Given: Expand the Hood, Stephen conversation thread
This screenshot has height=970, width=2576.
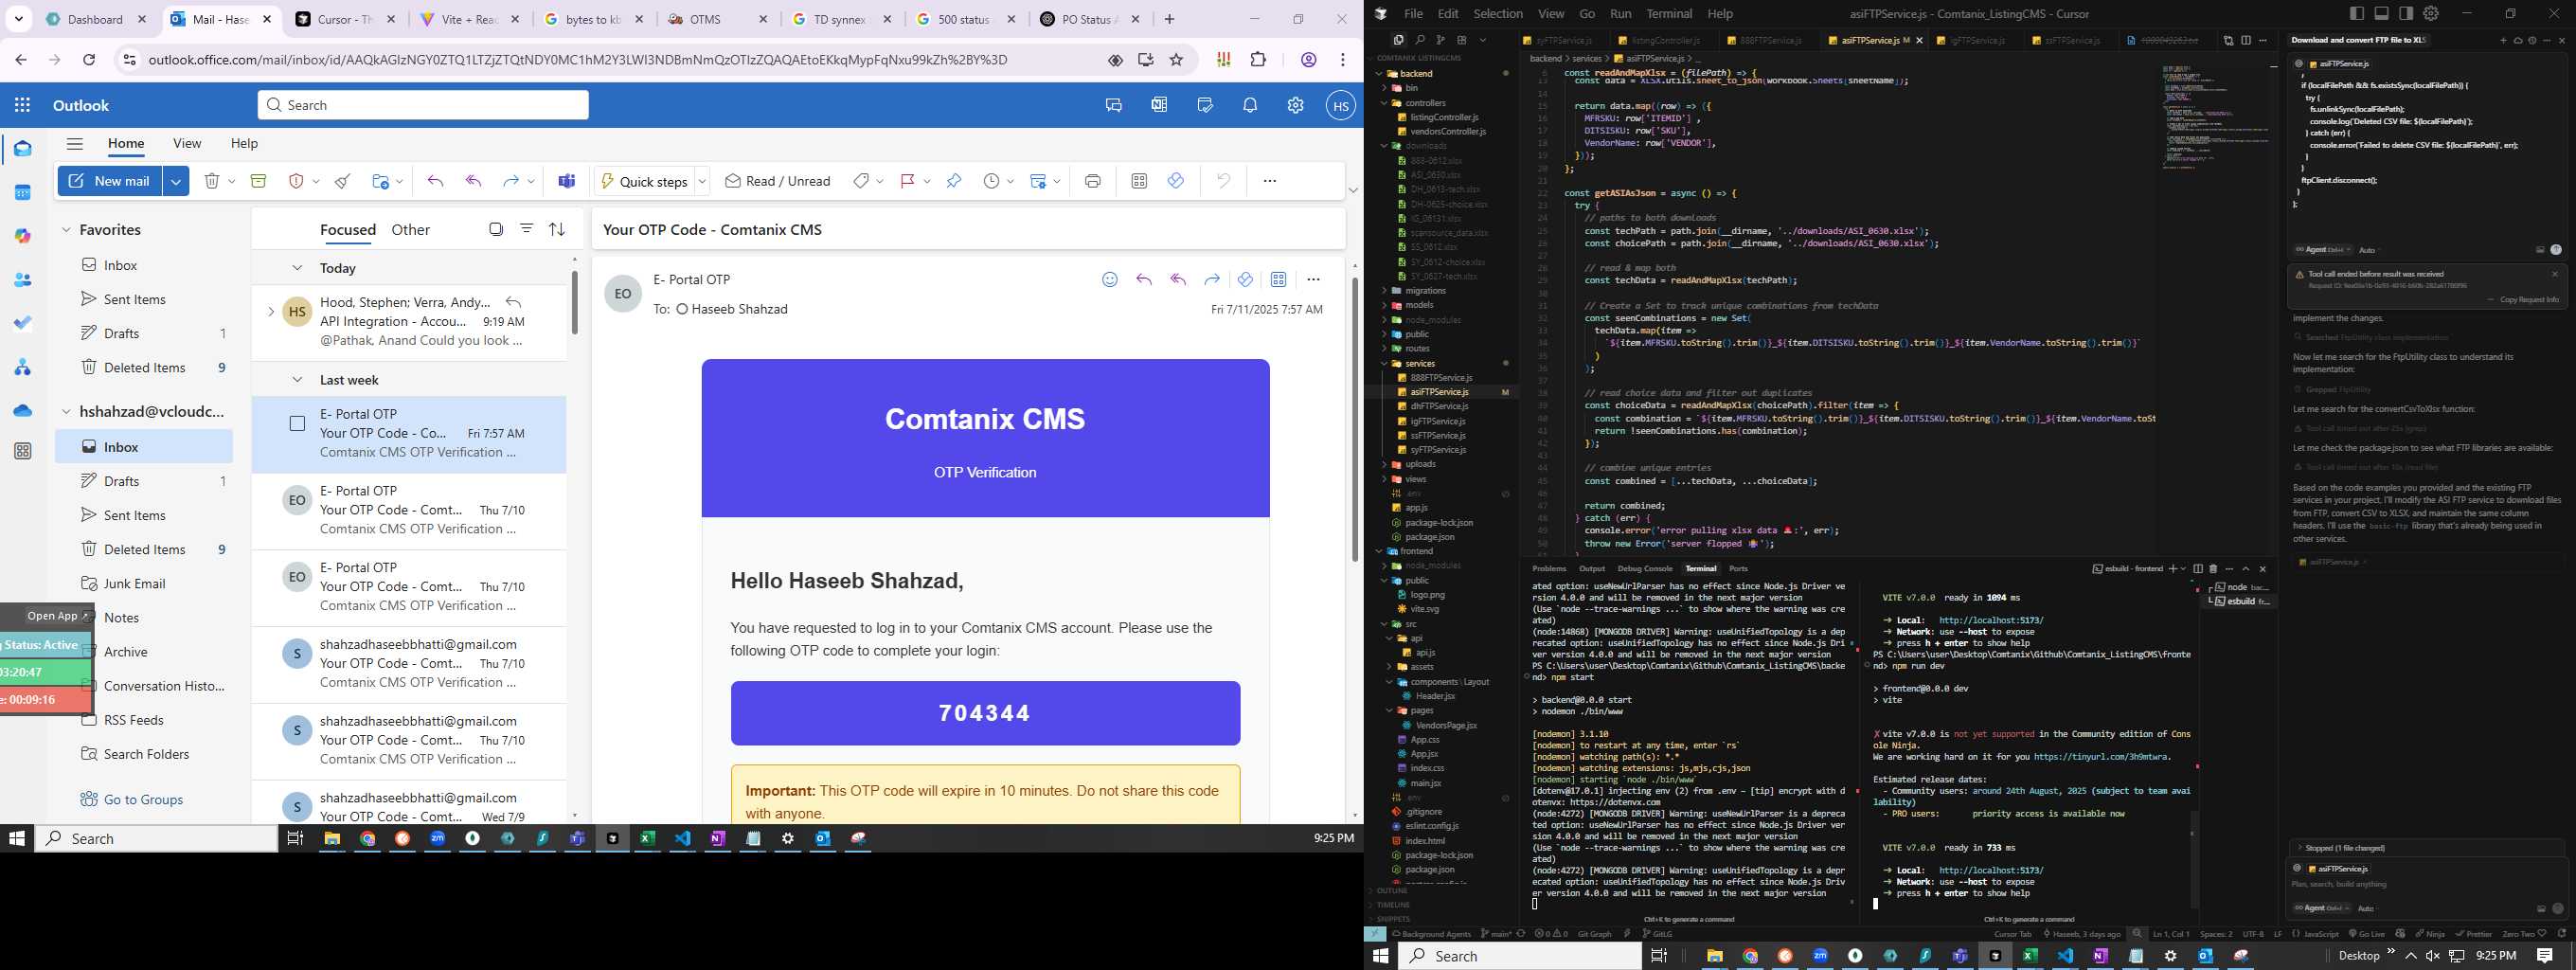Looking at the screenshot, I should [x=270, y=312].
